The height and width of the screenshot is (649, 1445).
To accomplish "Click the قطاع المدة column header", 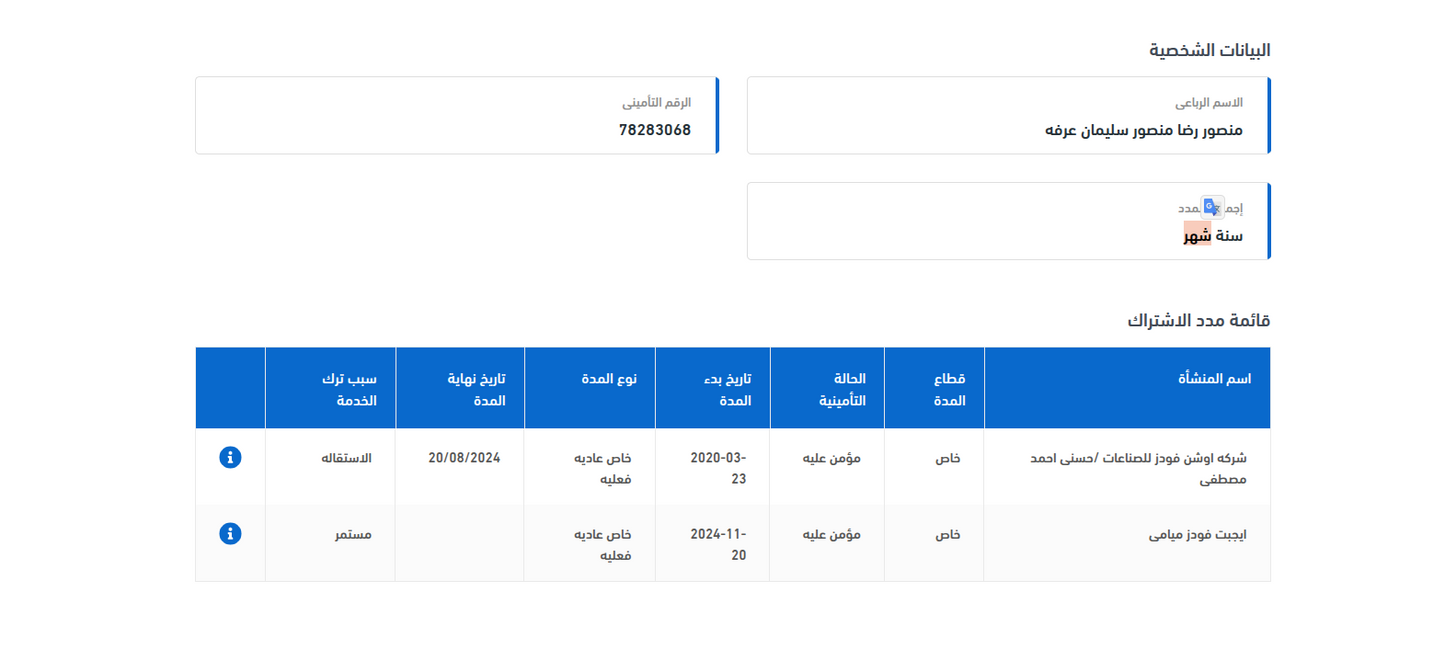I will (949, 389).
